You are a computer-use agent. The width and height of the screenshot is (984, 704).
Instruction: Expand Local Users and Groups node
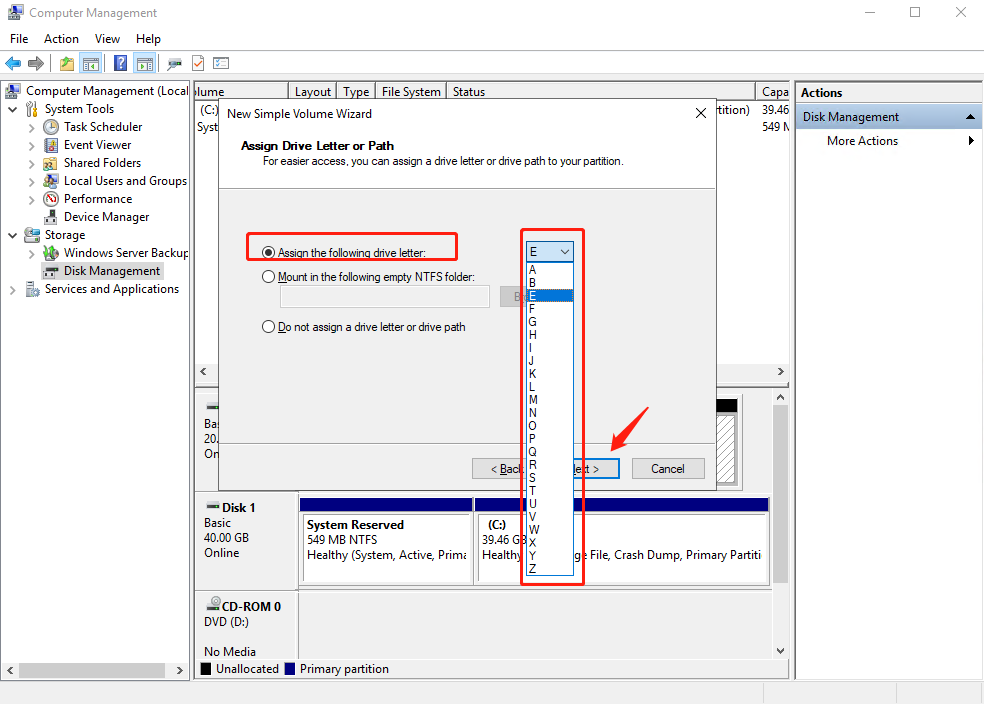(x=31, y=182)
